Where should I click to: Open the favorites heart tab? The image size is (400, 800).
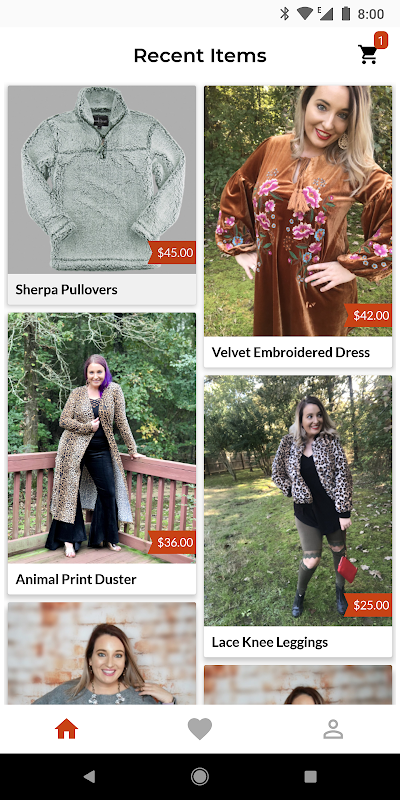199,729
